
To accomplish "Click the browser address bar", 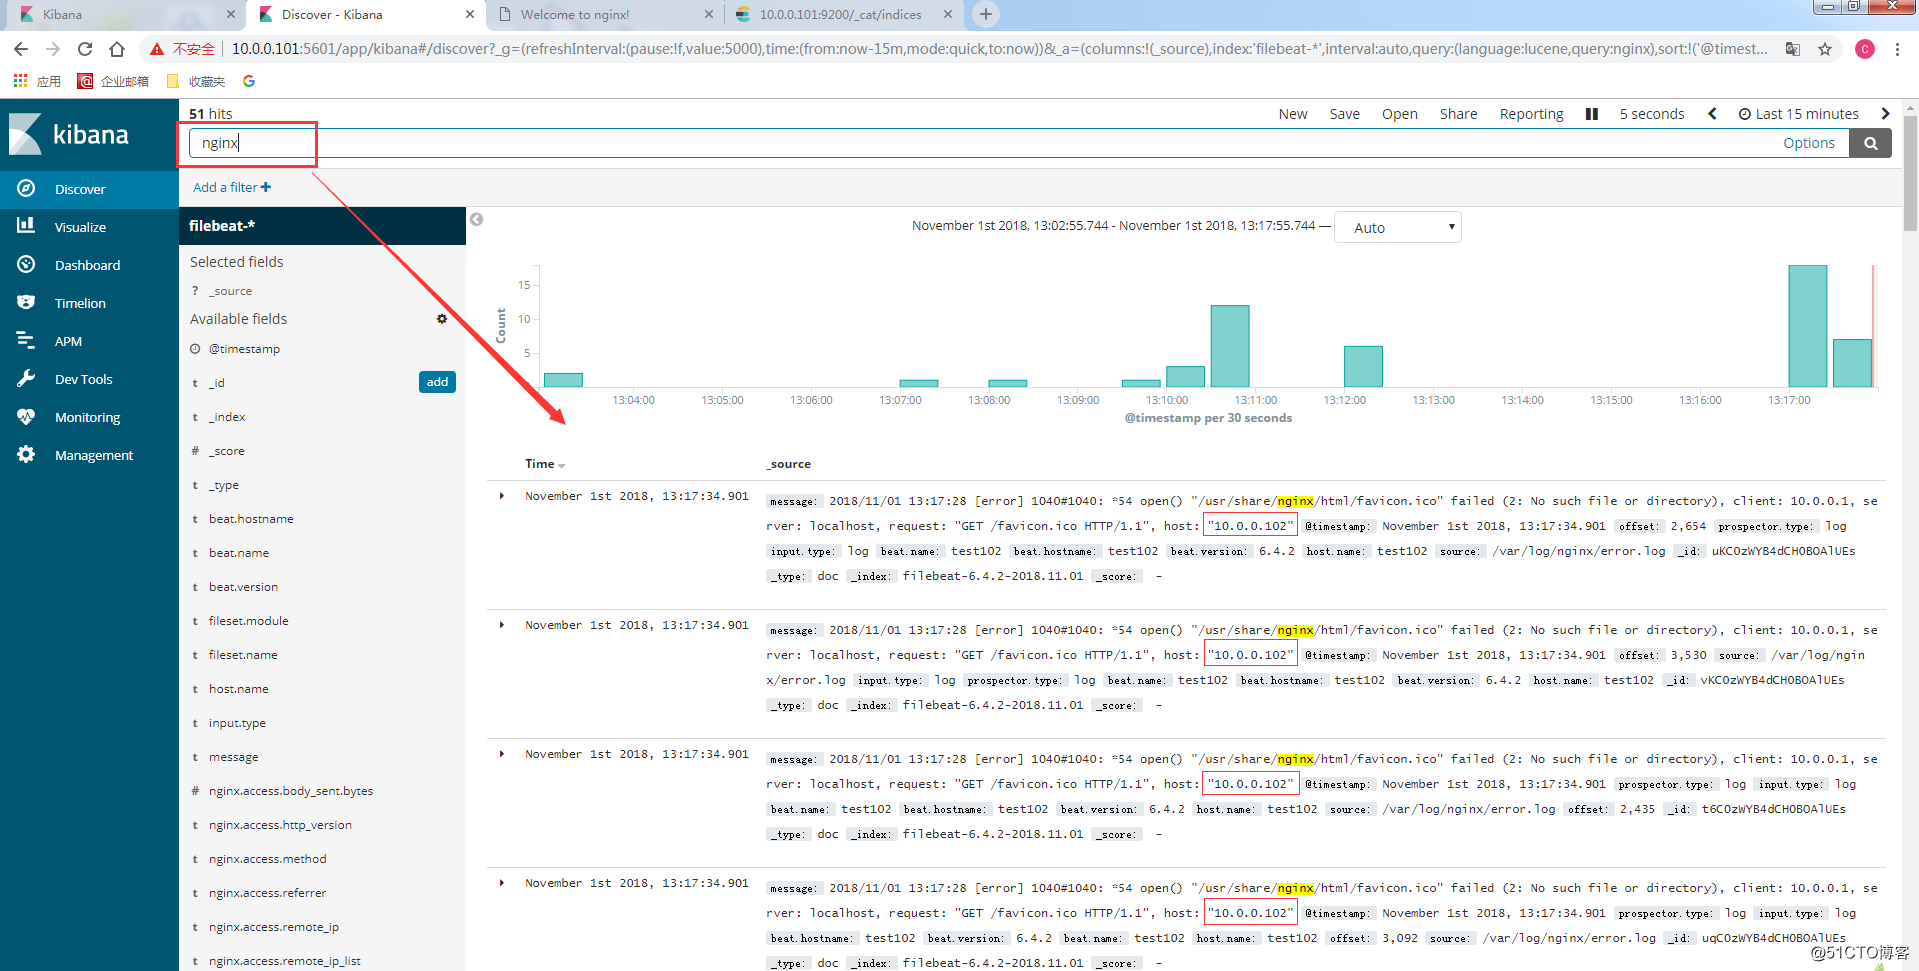I will (998, 49).
